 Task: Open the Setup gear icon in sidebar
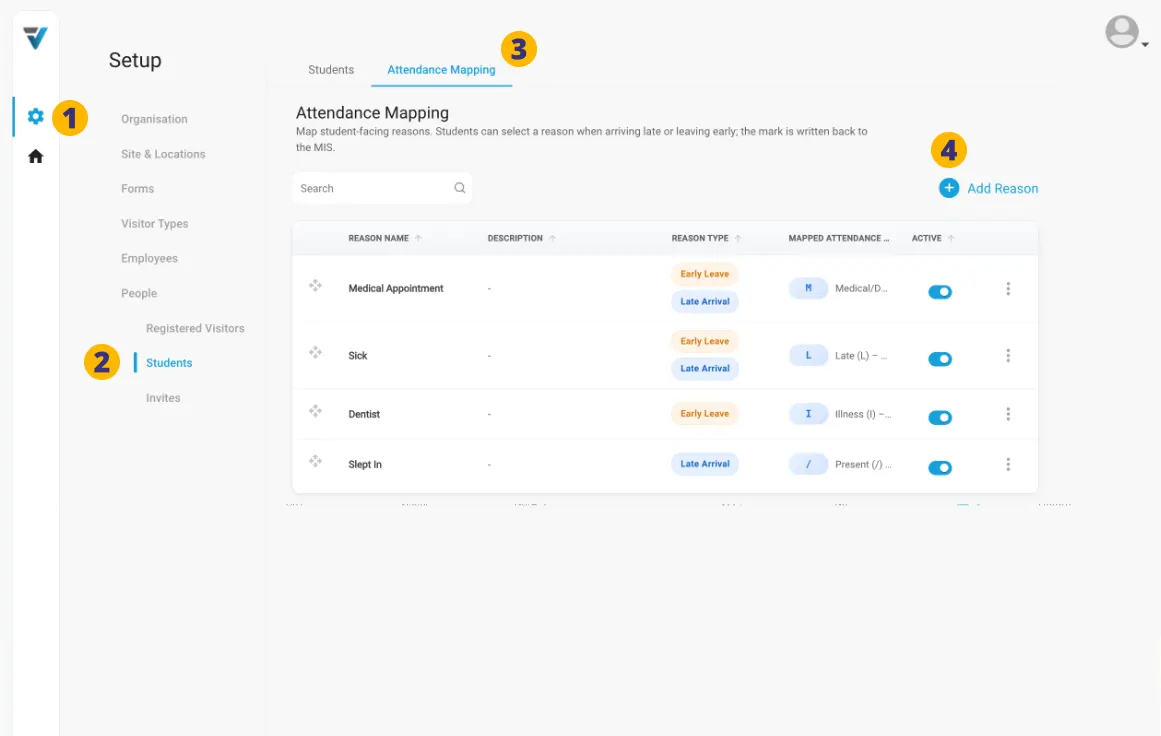(36, 116)
